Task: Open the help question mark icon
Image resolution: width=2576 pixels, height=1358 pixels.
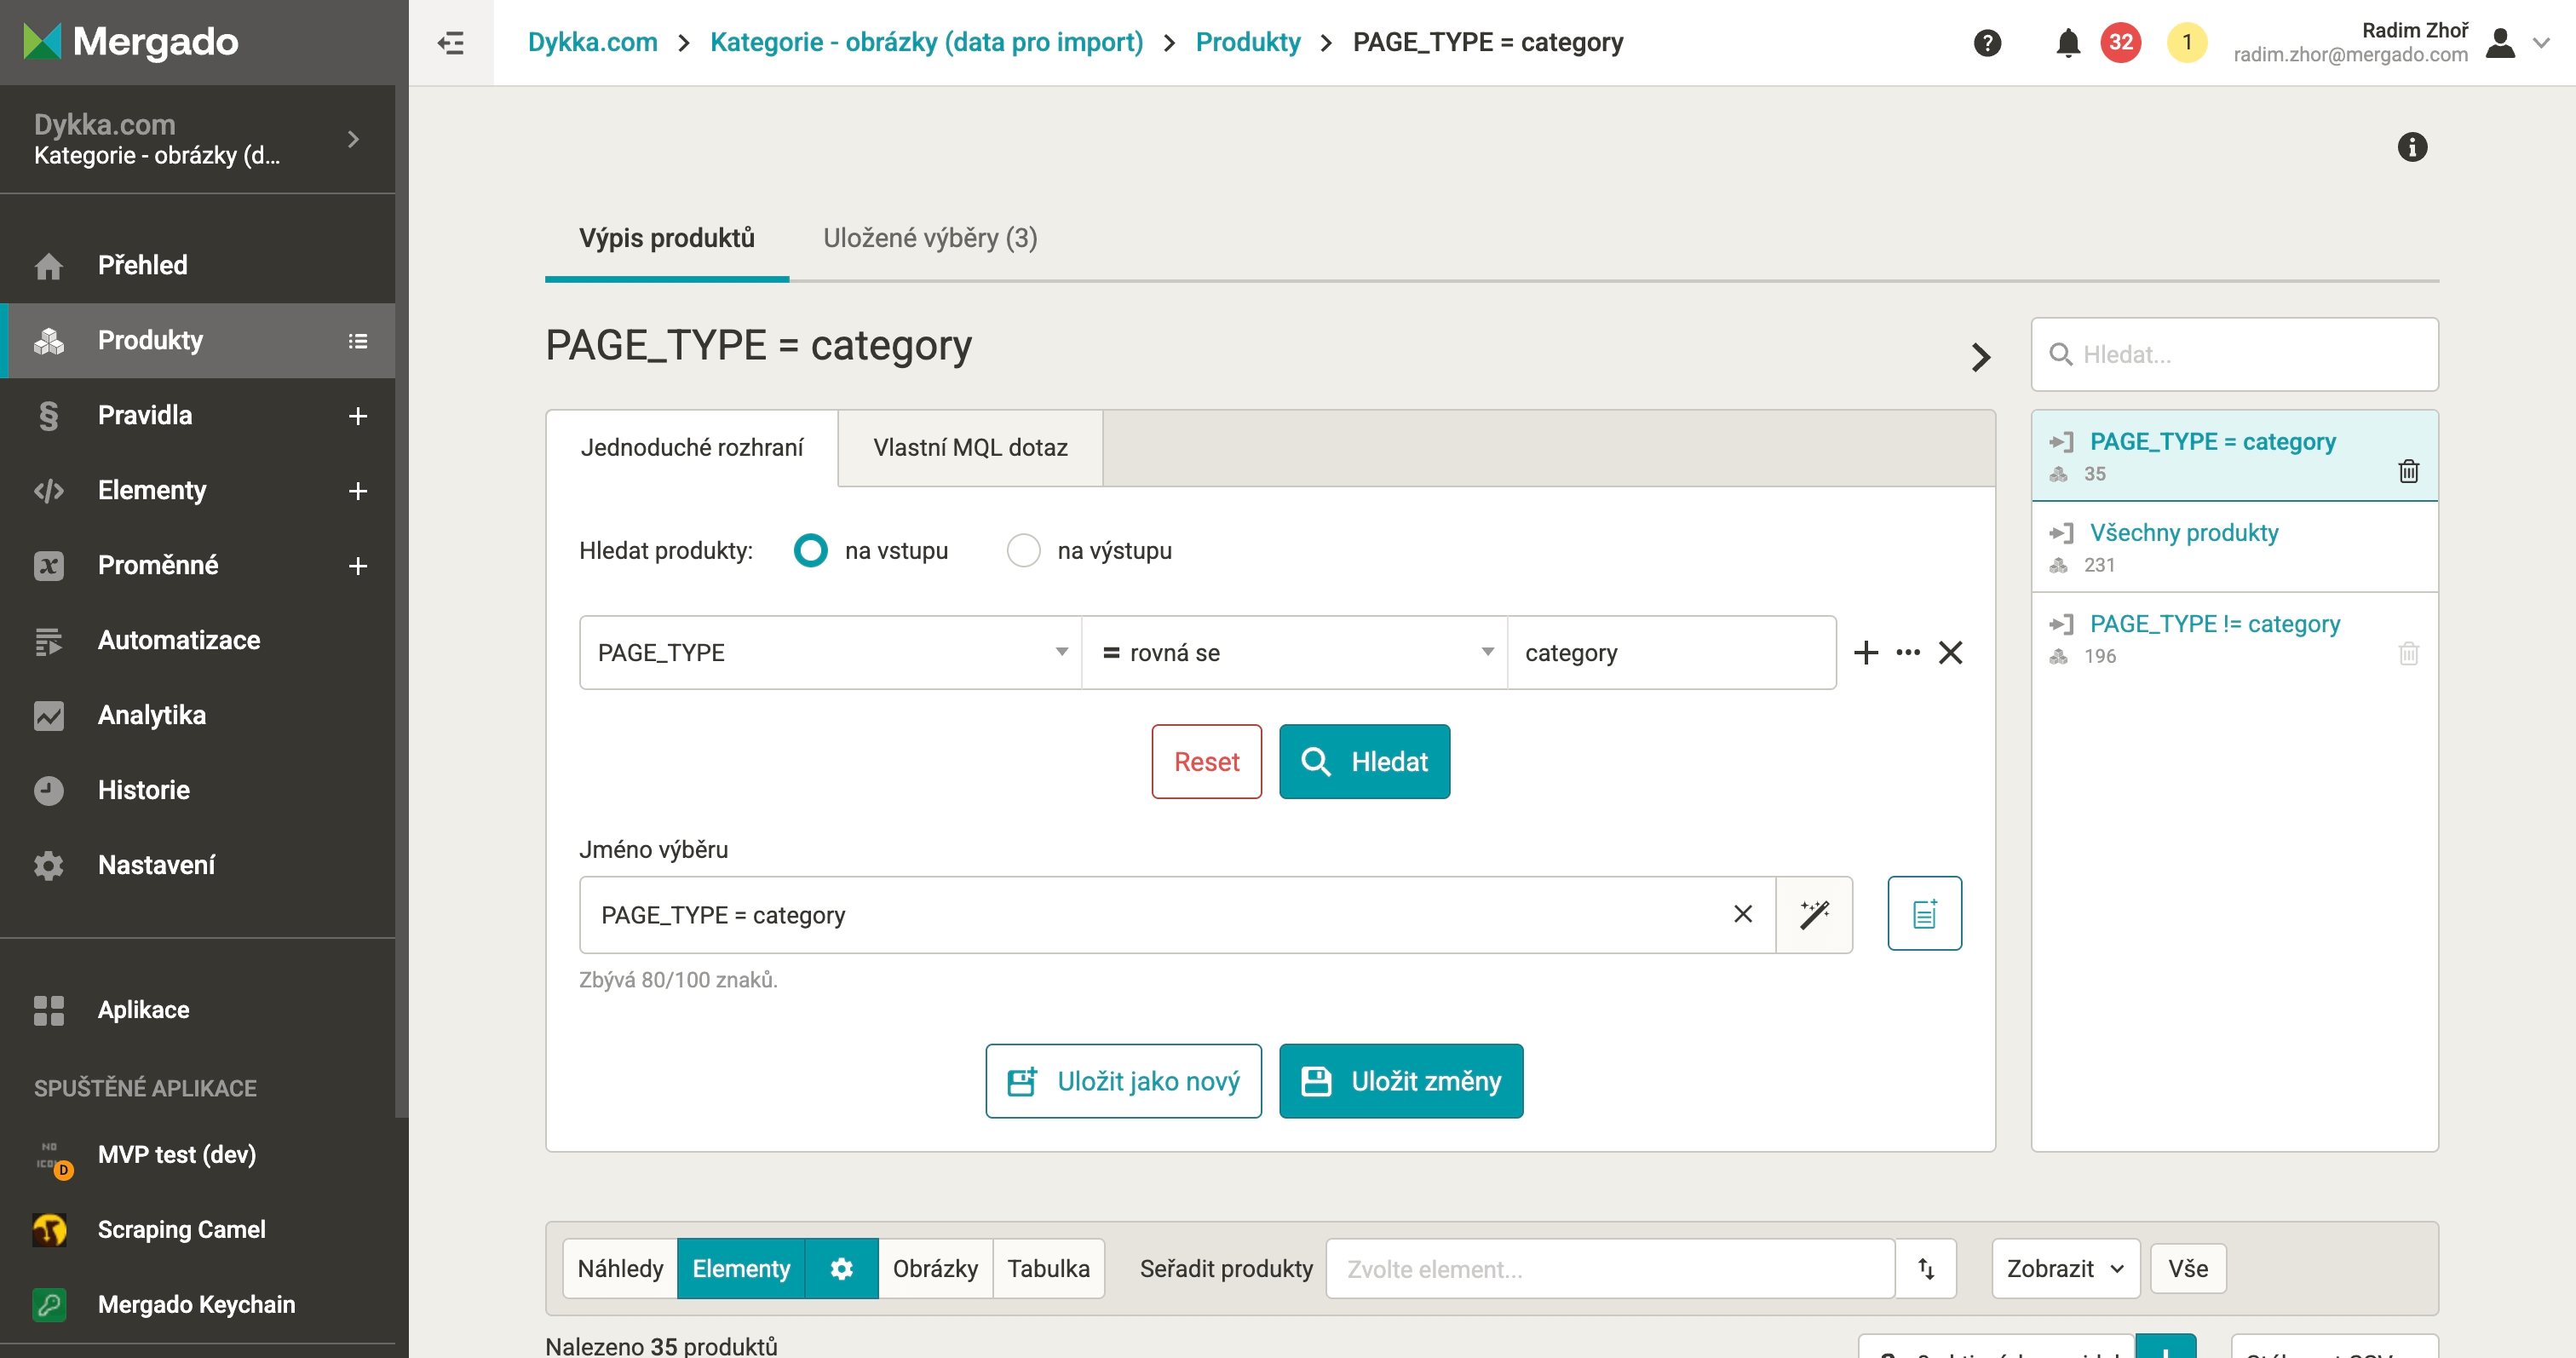Action: (x=1987, y=42)
